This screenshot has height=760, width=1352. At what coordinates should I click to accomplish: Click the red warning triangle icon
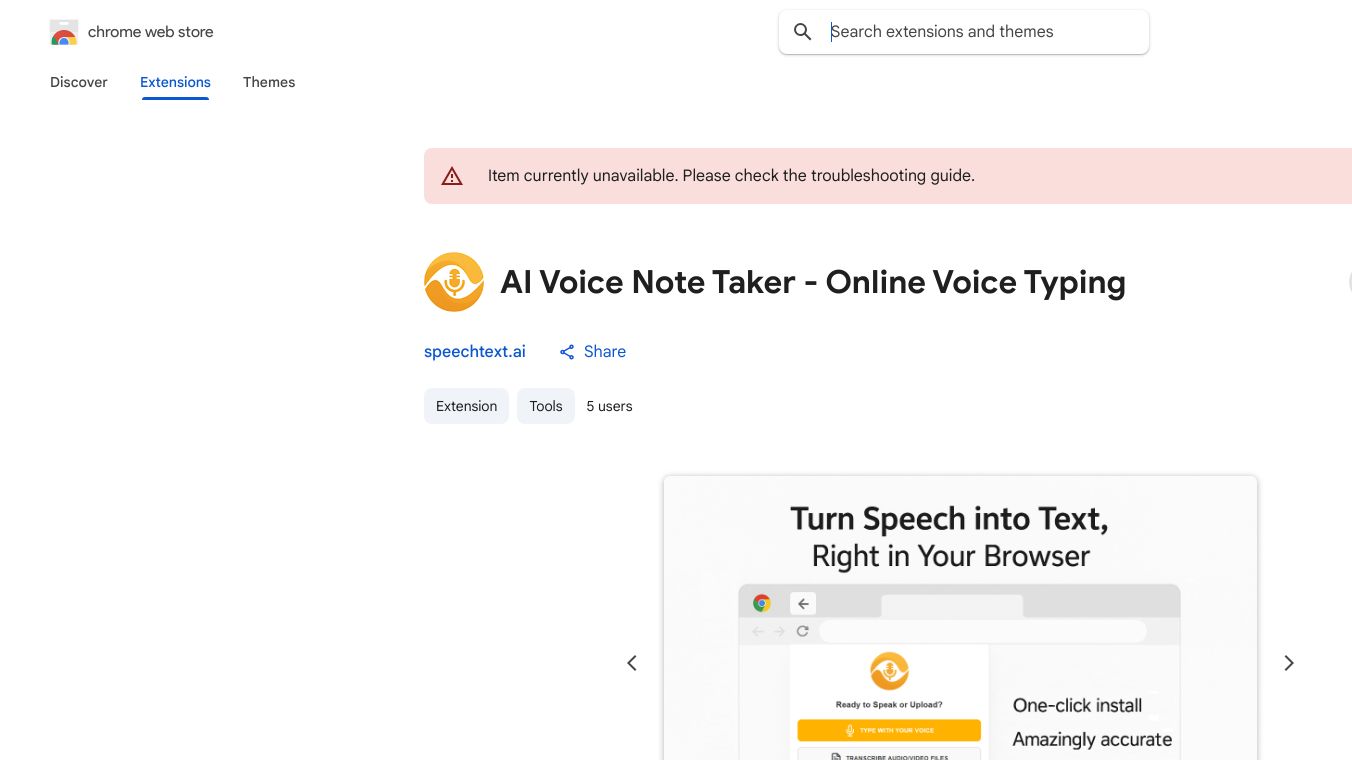click(x=452, y=176)
